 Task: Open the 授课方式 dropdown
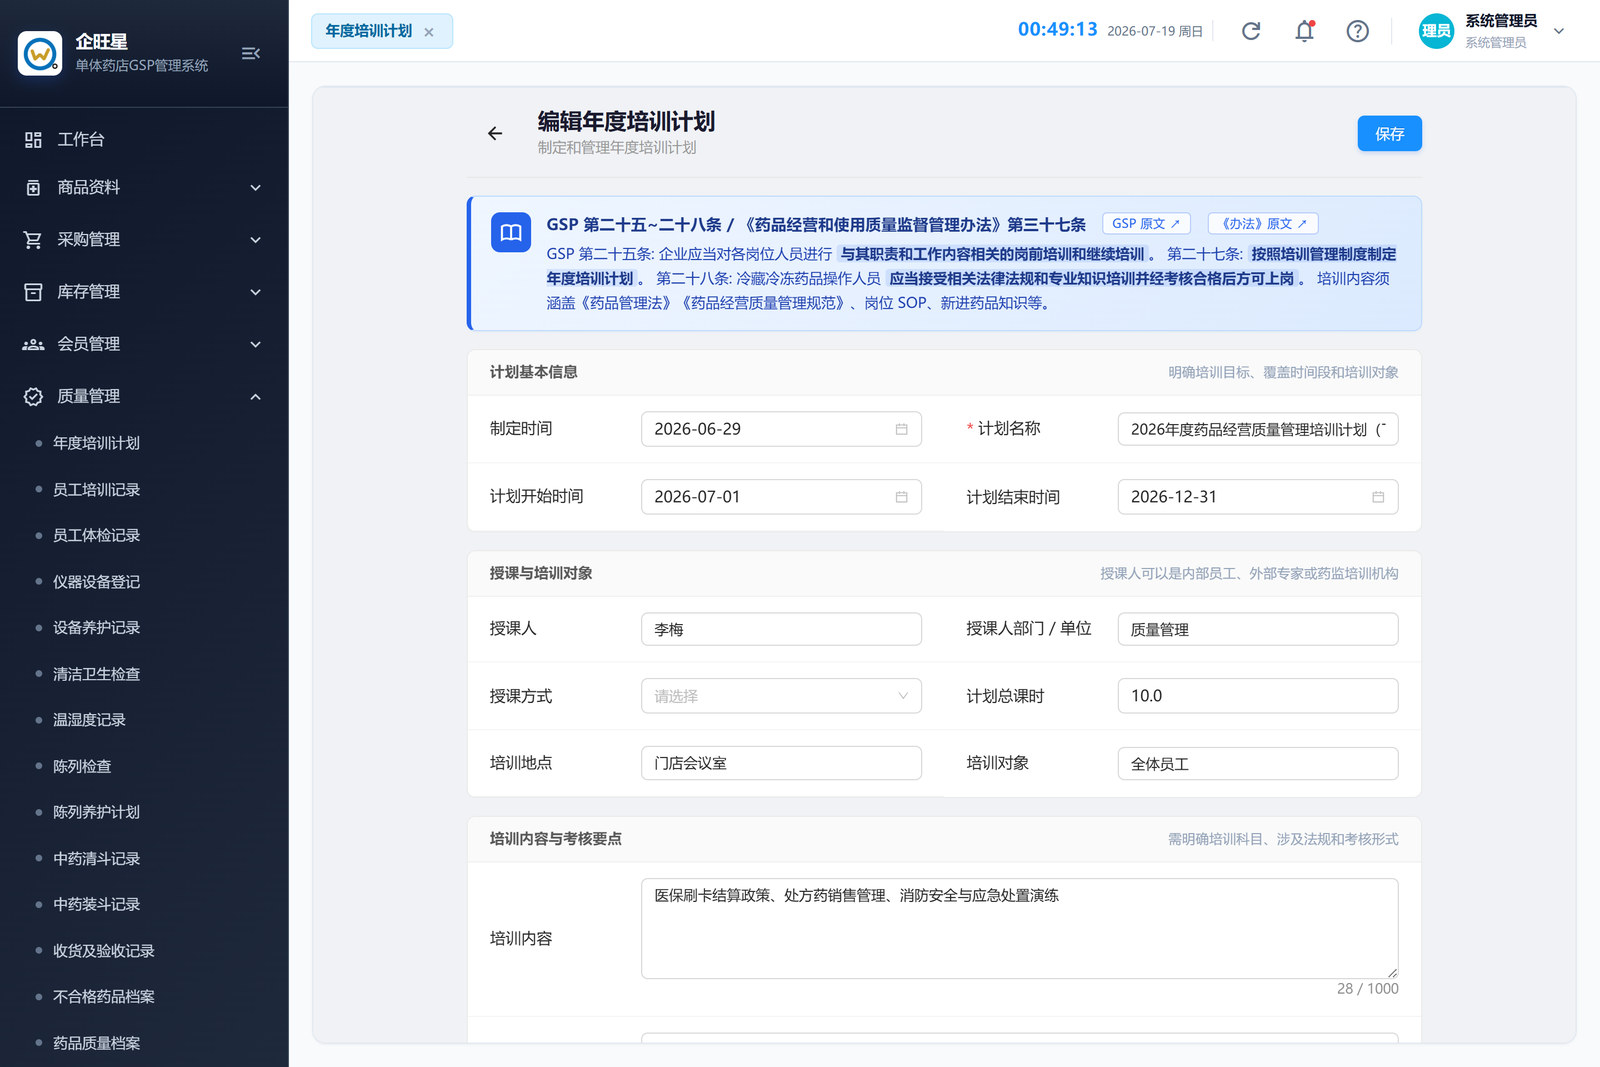coord(781,696)
